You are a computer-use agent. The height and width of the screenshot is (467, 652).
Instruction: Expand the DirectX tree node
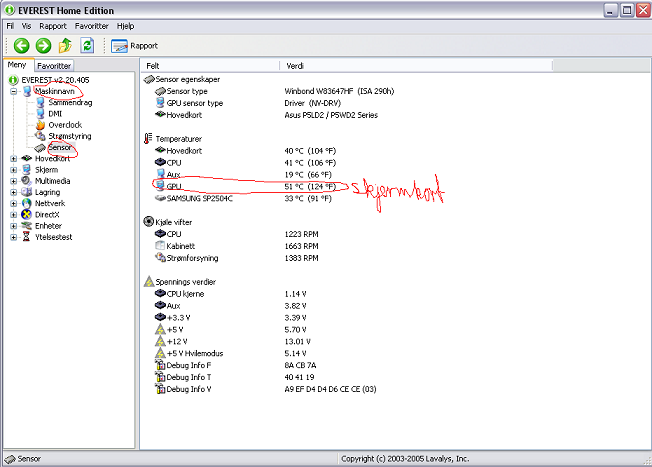pyautogui.click(x=13, y=215)
